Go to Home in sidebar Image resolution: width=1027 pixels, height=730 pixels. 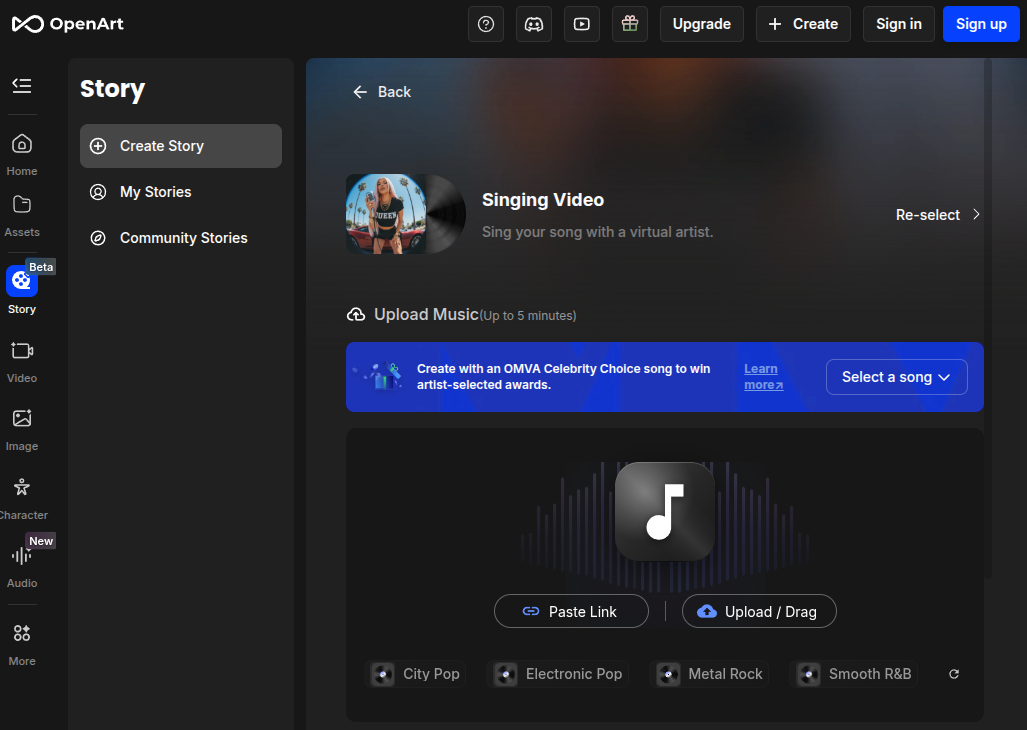pyautogui.click(x=22, y=153)
